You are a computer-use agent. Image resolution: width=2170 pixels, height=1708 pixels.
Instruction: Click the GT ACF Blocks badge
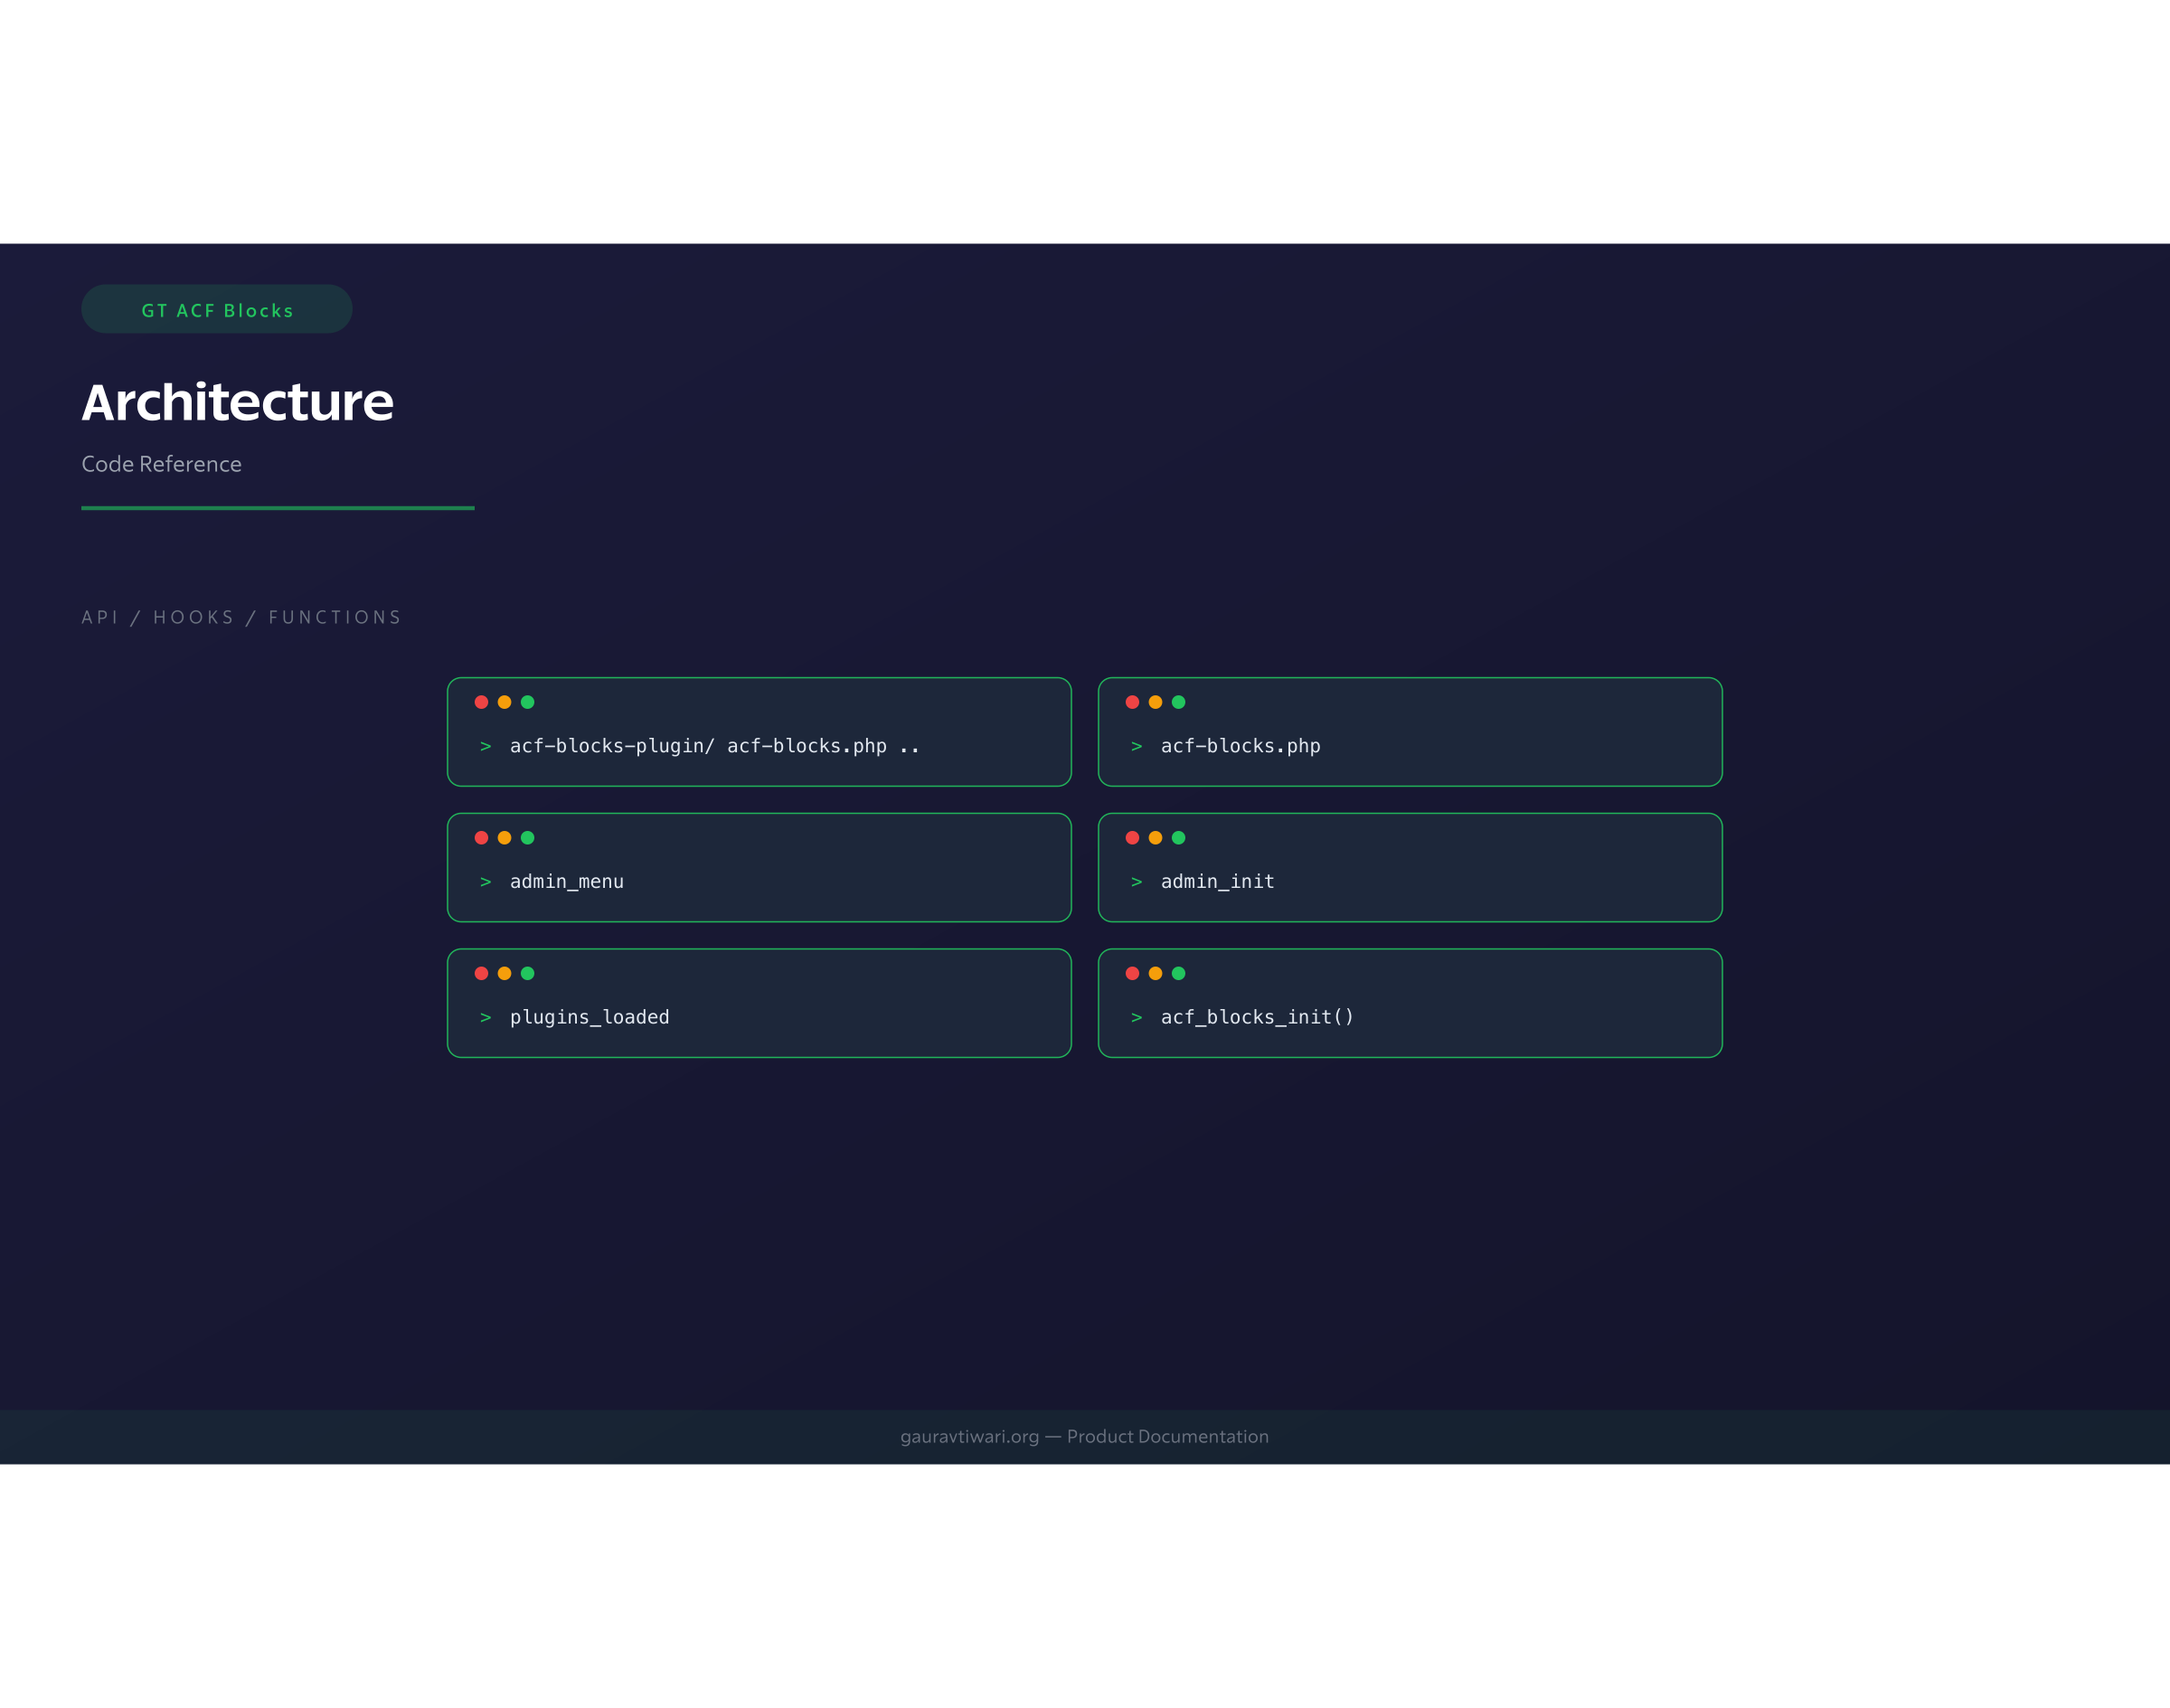point(217,310)
